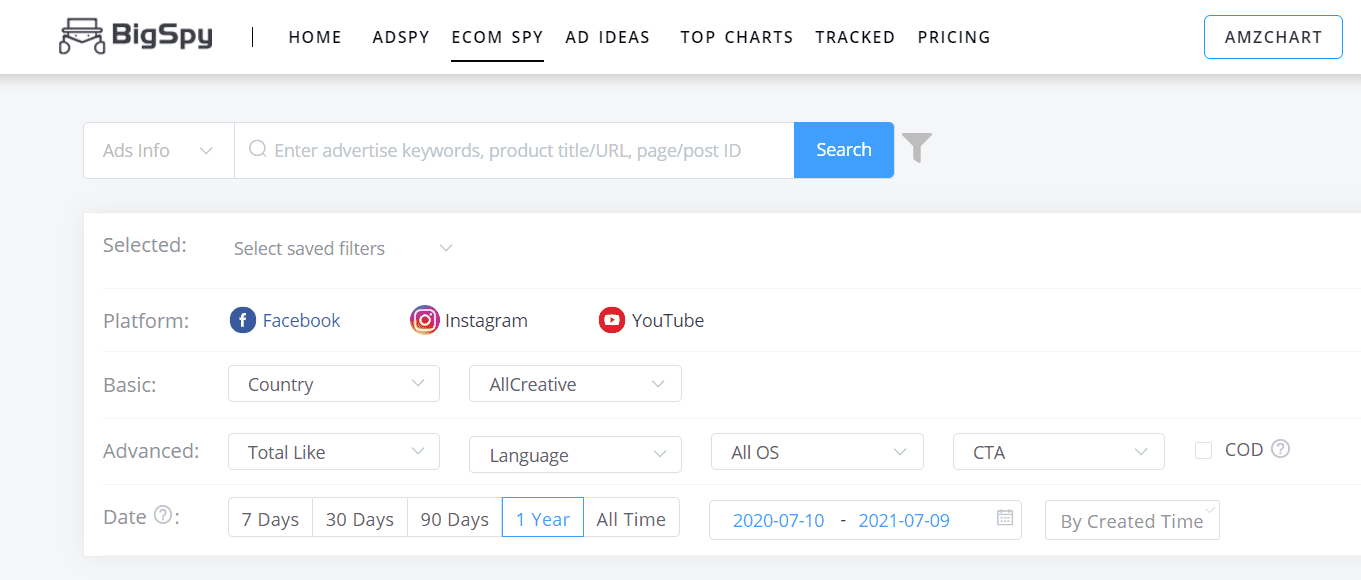
Task: Click the blue Search button
Action: click(x=844, y=150)
